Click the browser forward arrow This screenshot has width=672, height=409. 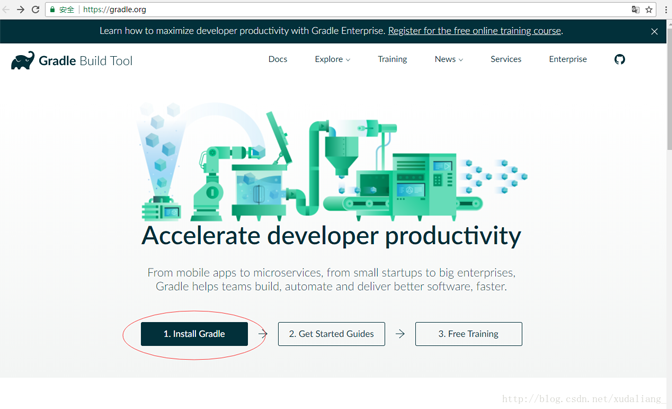pos(21,9)
